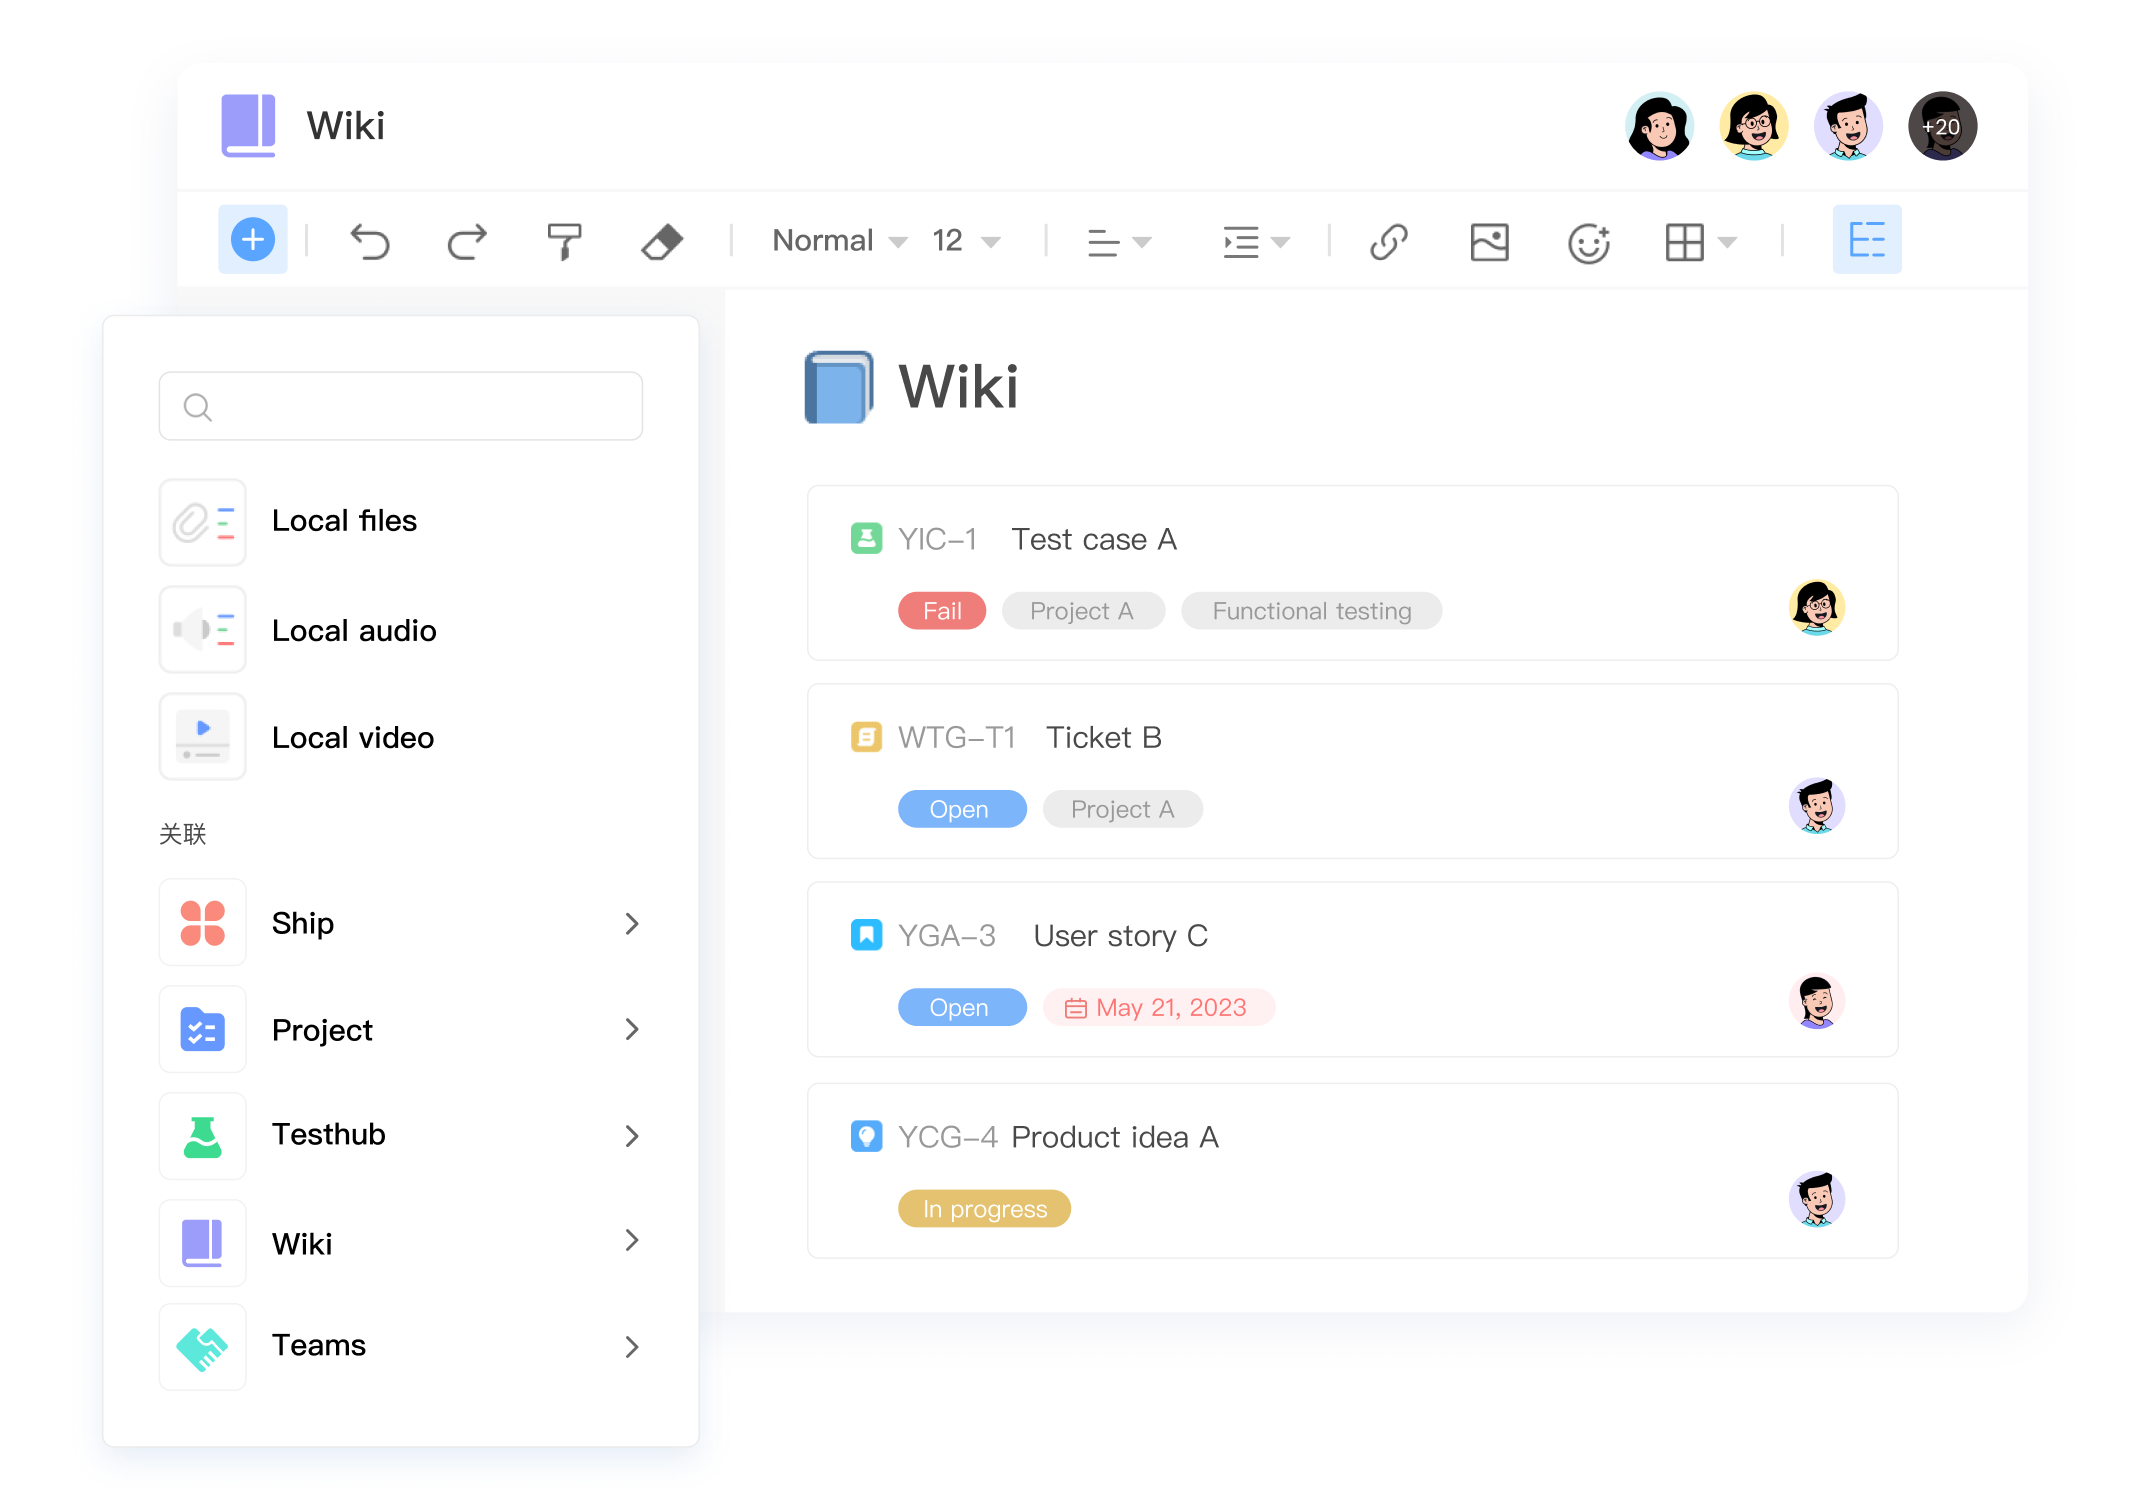2142x1503 pixels.
Task: Select the format painter tool
Action: [564, 241]
